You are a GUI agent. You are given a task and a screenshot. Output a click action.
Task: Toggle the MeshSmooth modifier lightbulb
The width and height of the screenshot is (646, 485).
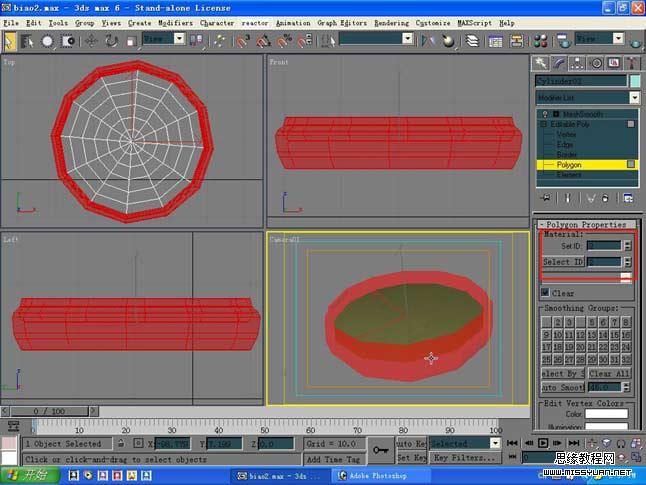tap(545, 114)
